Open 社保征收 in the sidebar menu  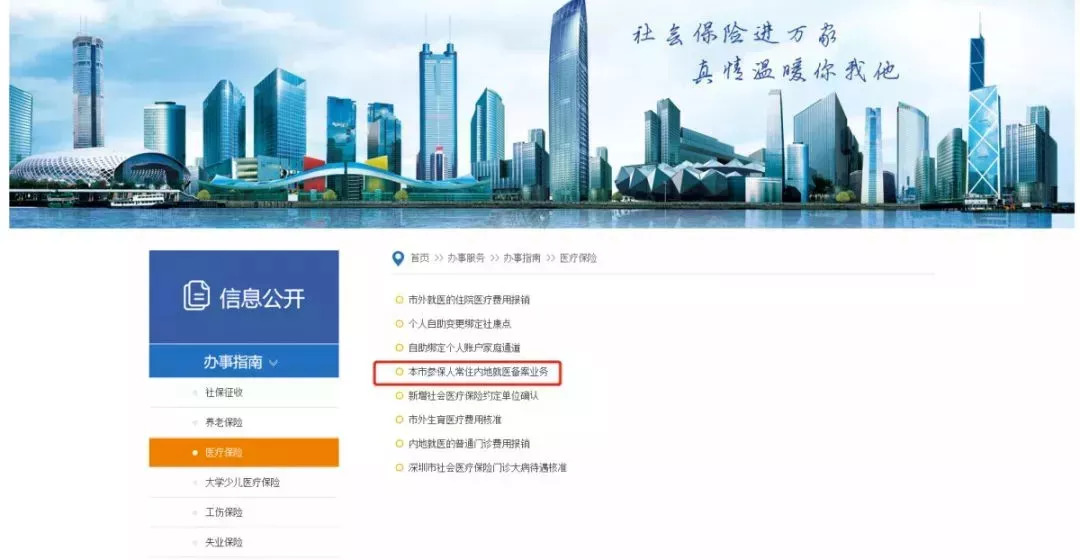(224, 393)
